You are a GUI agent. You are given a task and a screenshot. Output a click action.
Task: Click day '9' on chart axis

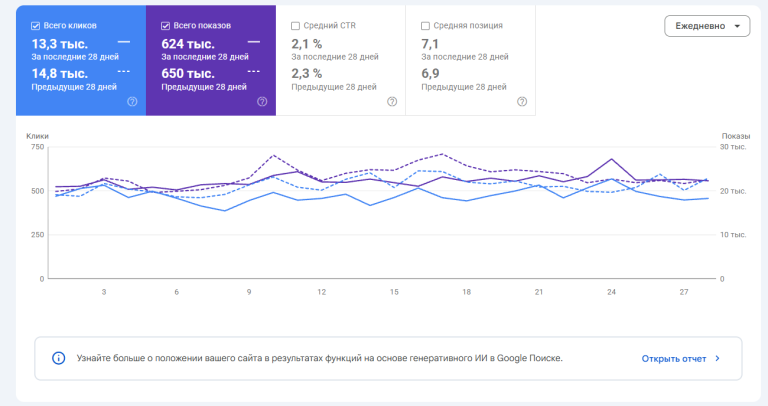(249, 292)
